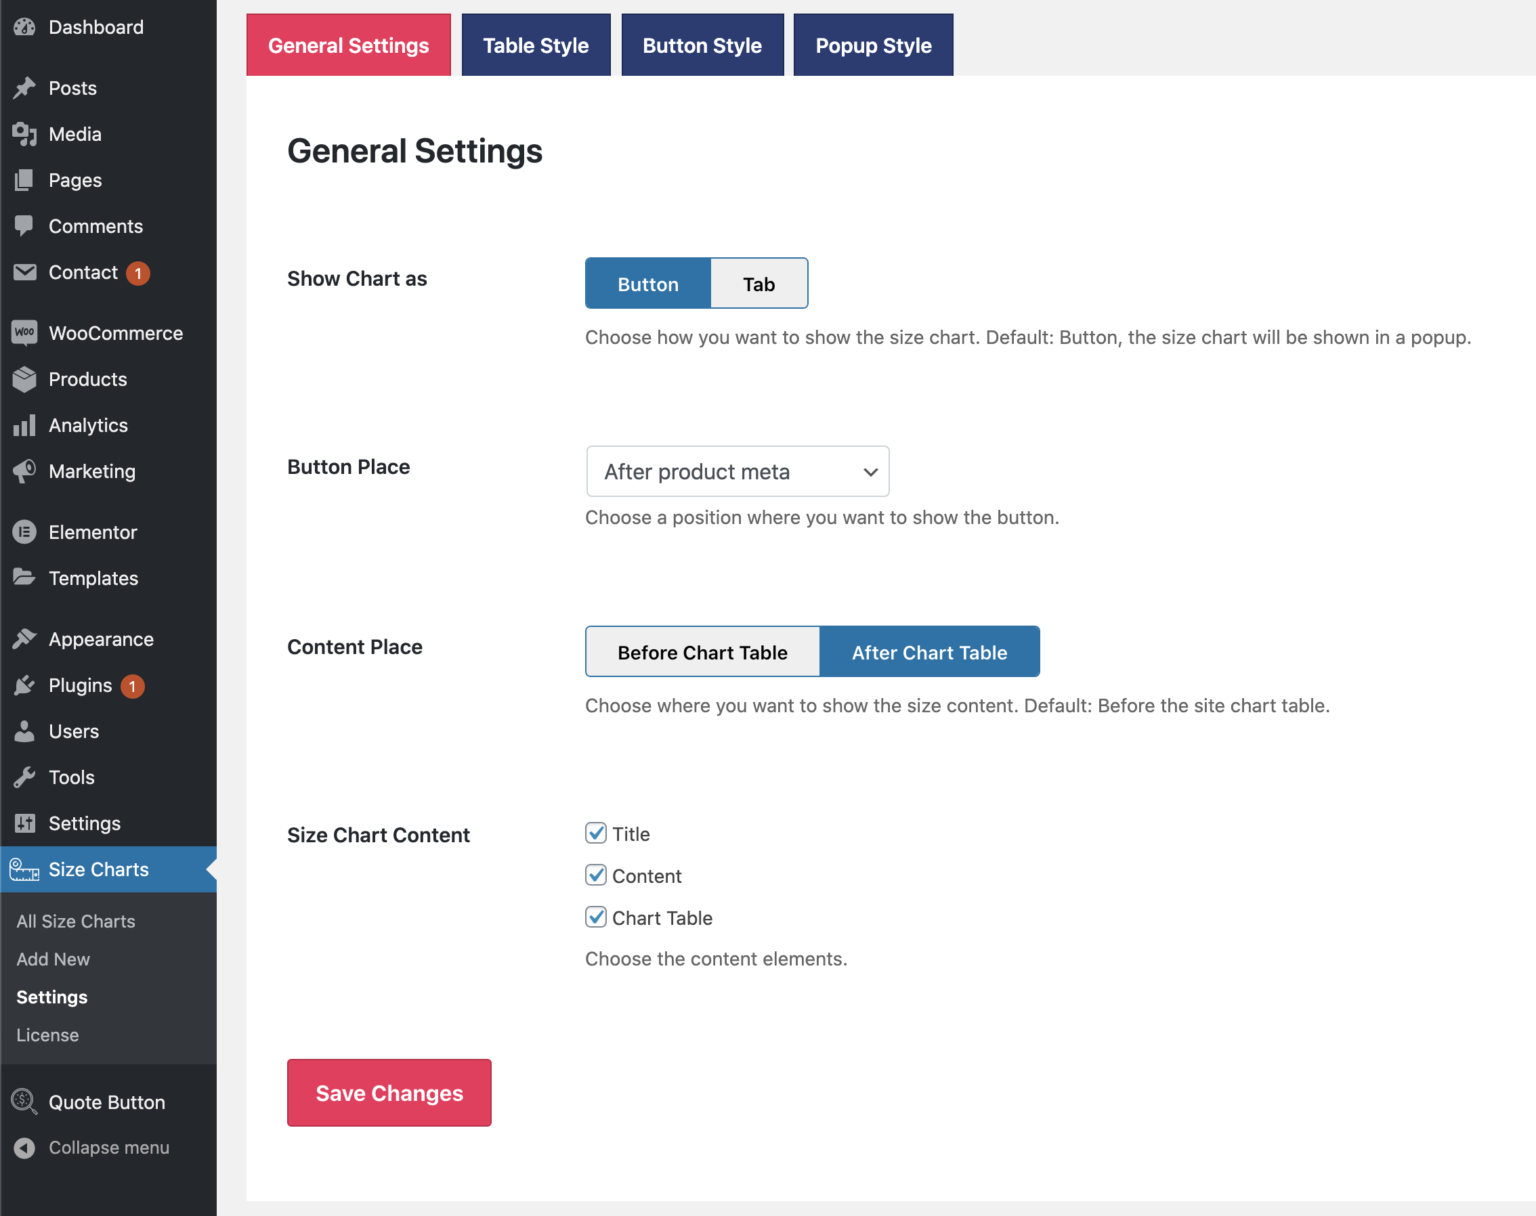Image resolution: width=1536 pixels, height=1216 pixels.
Task: Open the Button Place dropdown
Action: (737, 471)
